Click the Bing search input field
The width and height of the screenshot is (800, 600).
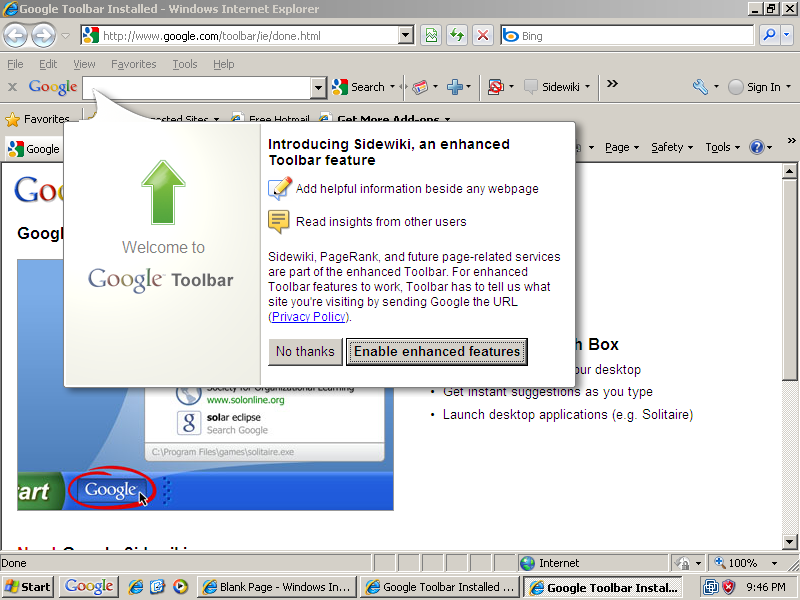coord(628,36)
